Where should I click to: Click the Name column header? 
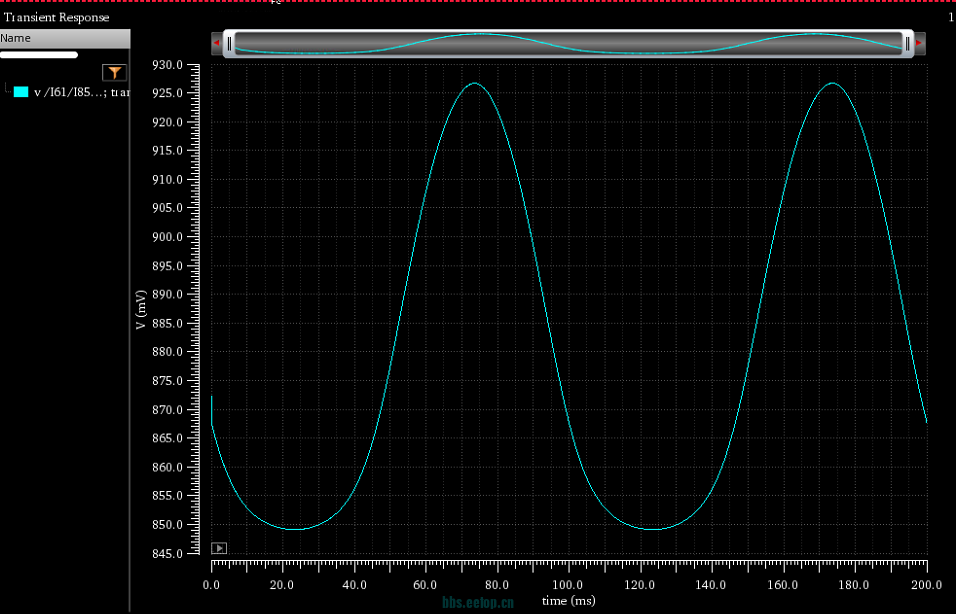(65, 38)
